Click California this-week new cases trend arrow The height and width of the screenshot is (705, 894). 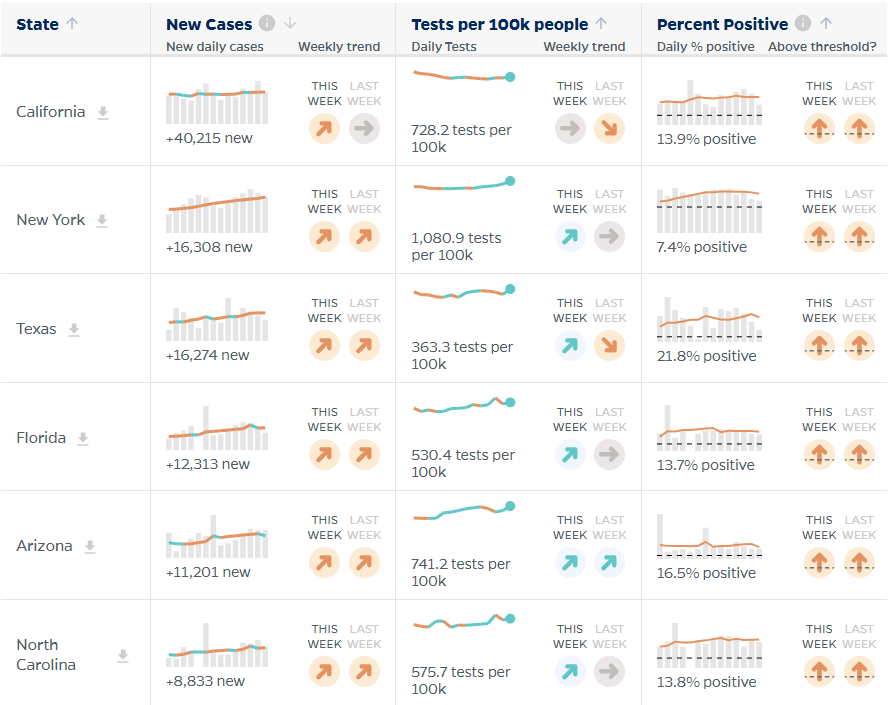324,129
